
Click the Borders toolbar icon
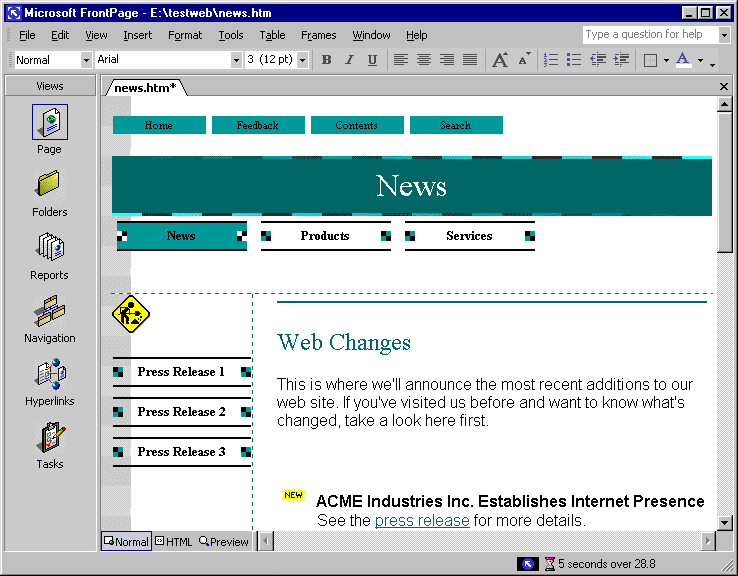click(650, 60)
